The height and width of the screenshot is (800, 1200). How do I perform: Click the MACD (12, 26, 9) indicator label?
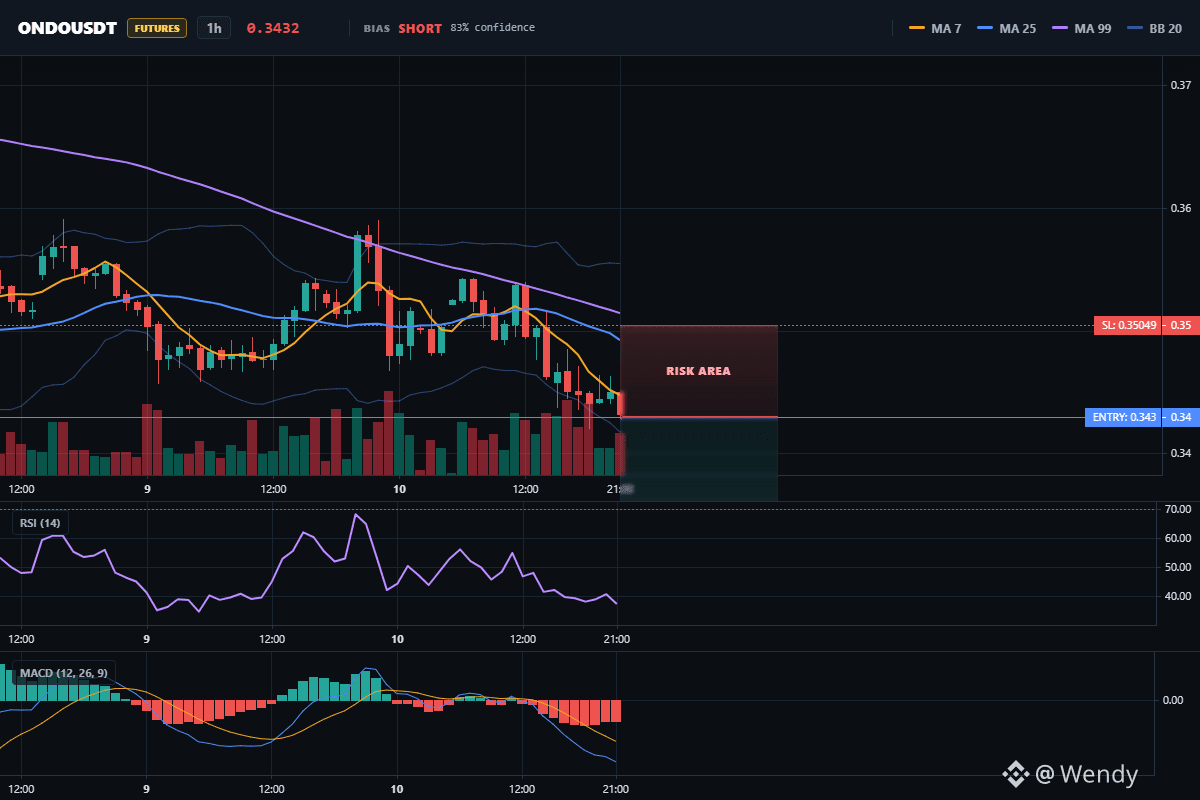point(63,673)
